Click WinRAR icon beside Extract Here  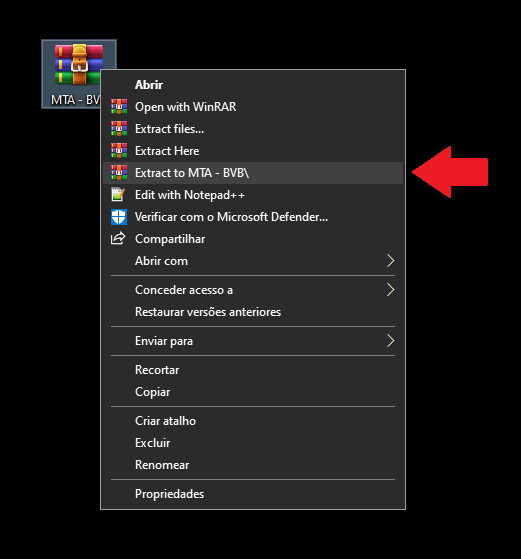(x=119, y=151)
